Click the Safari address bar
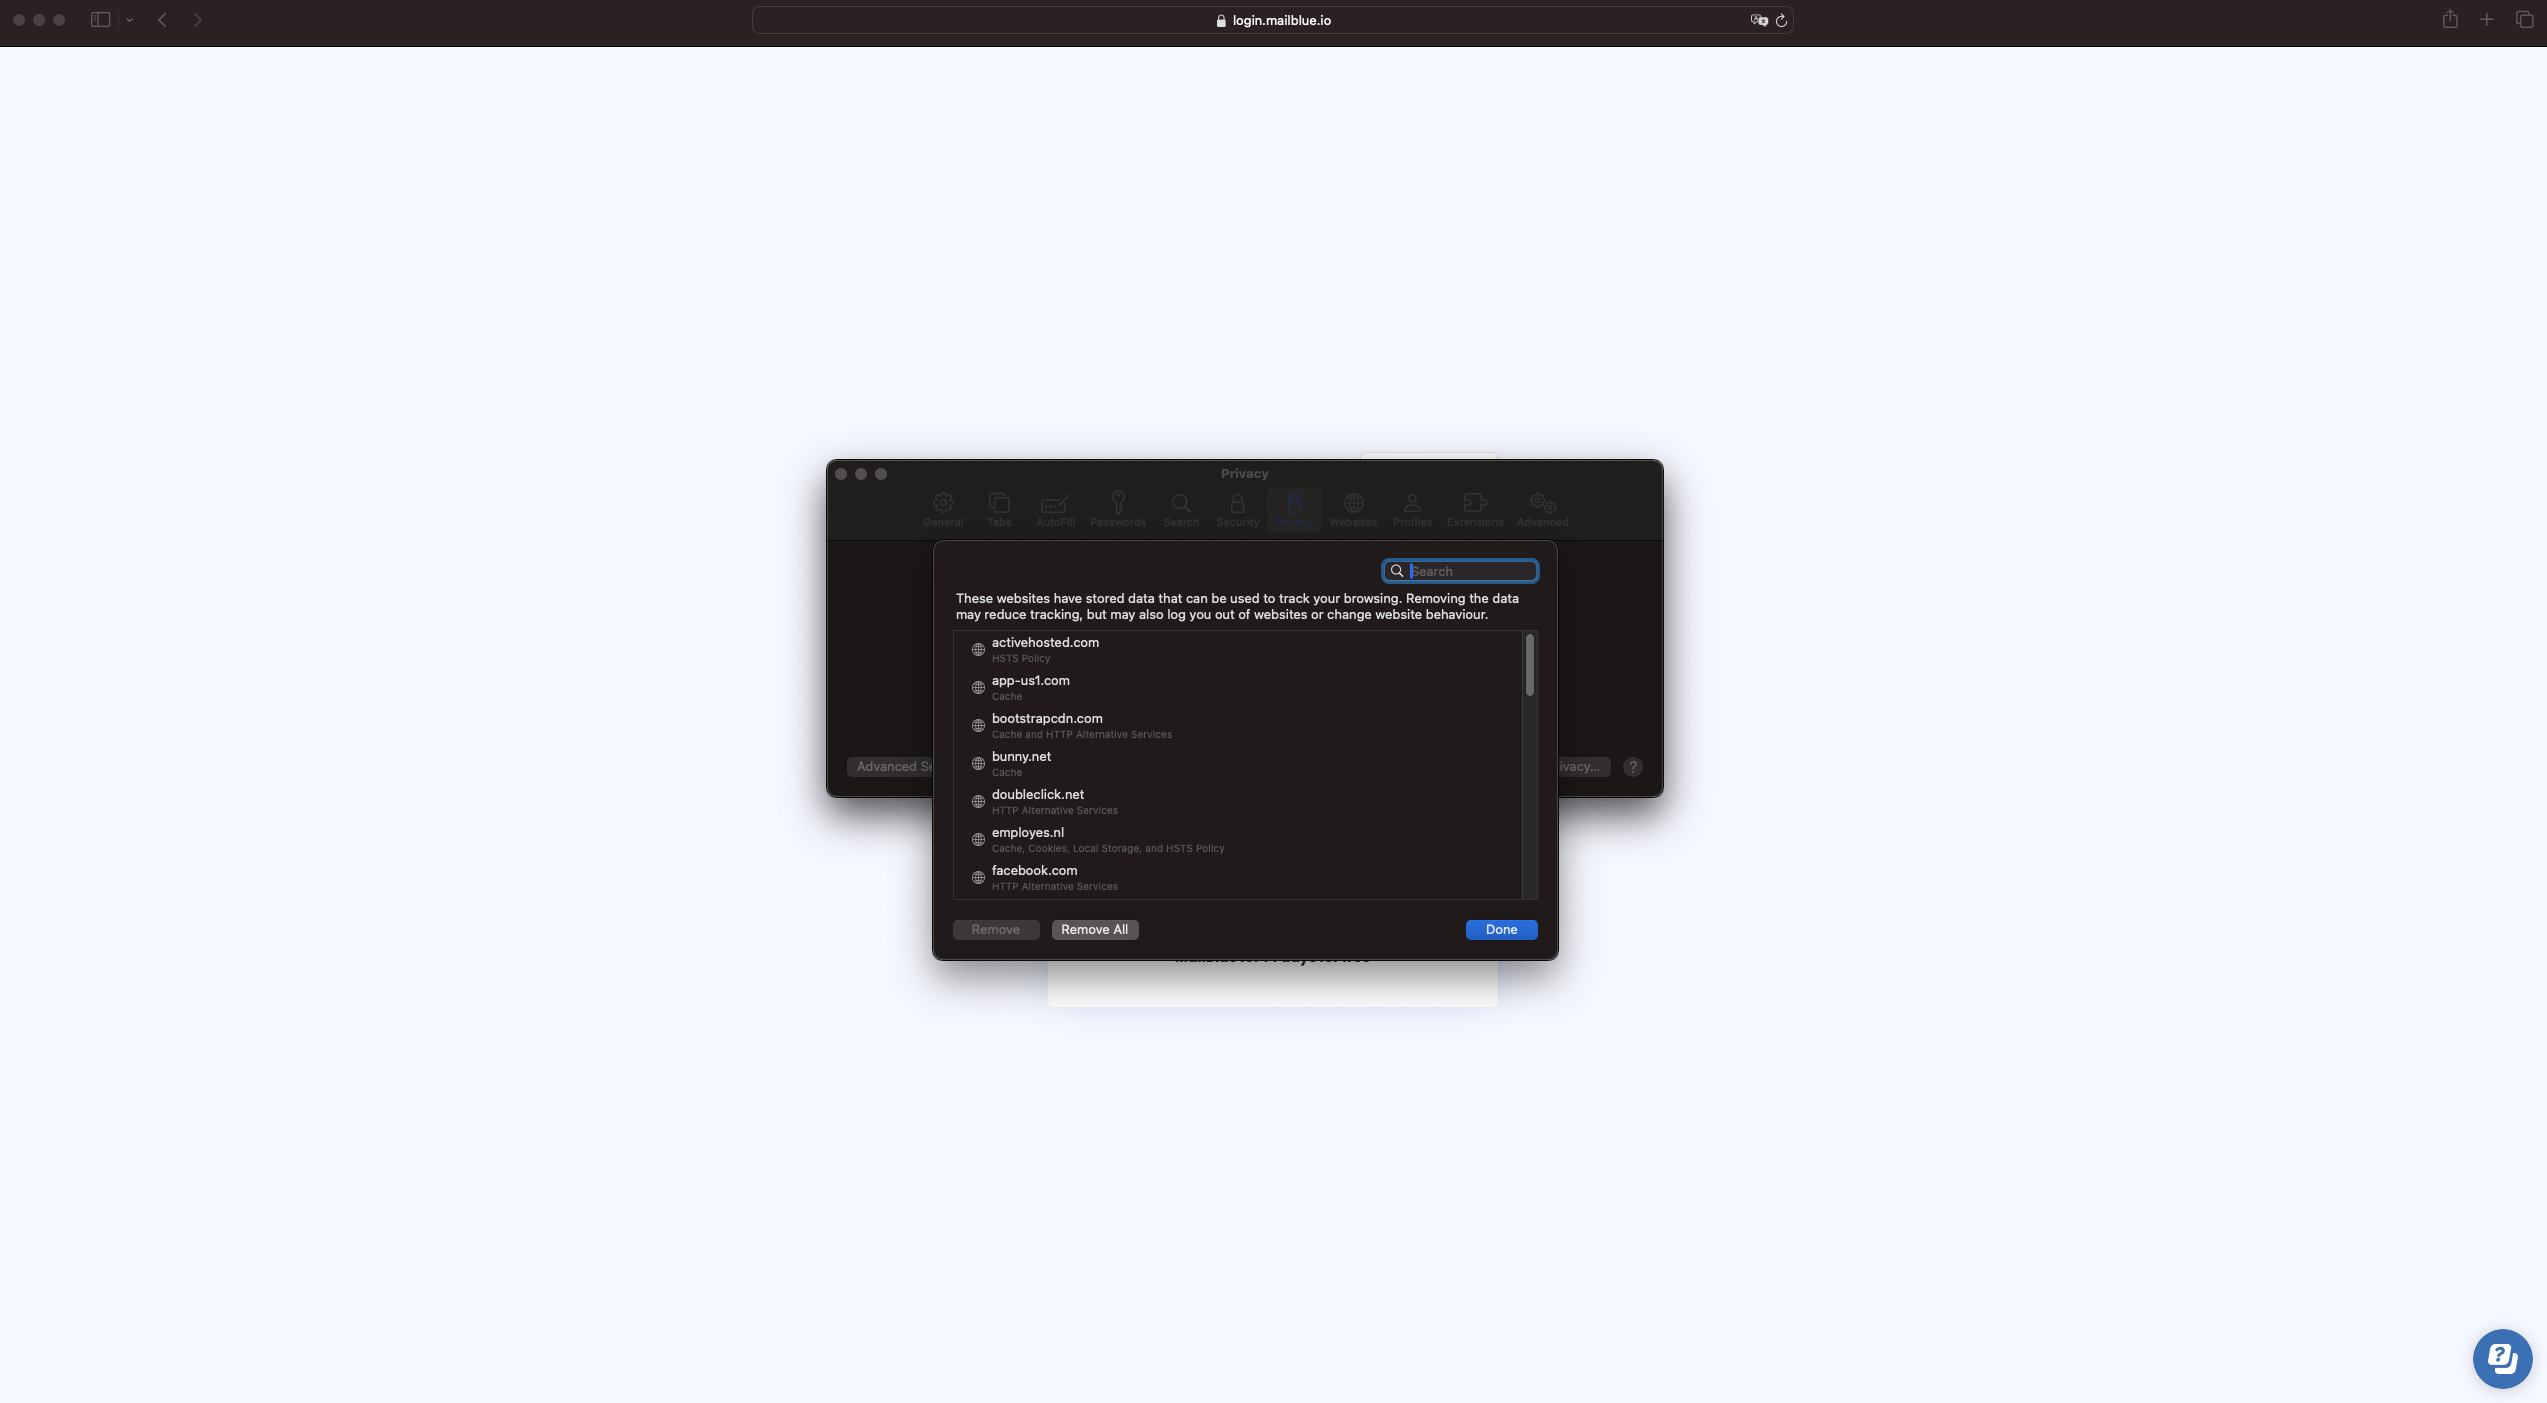The width and height of the screenshot is (2547, 1403). (x=1272, y=20)
